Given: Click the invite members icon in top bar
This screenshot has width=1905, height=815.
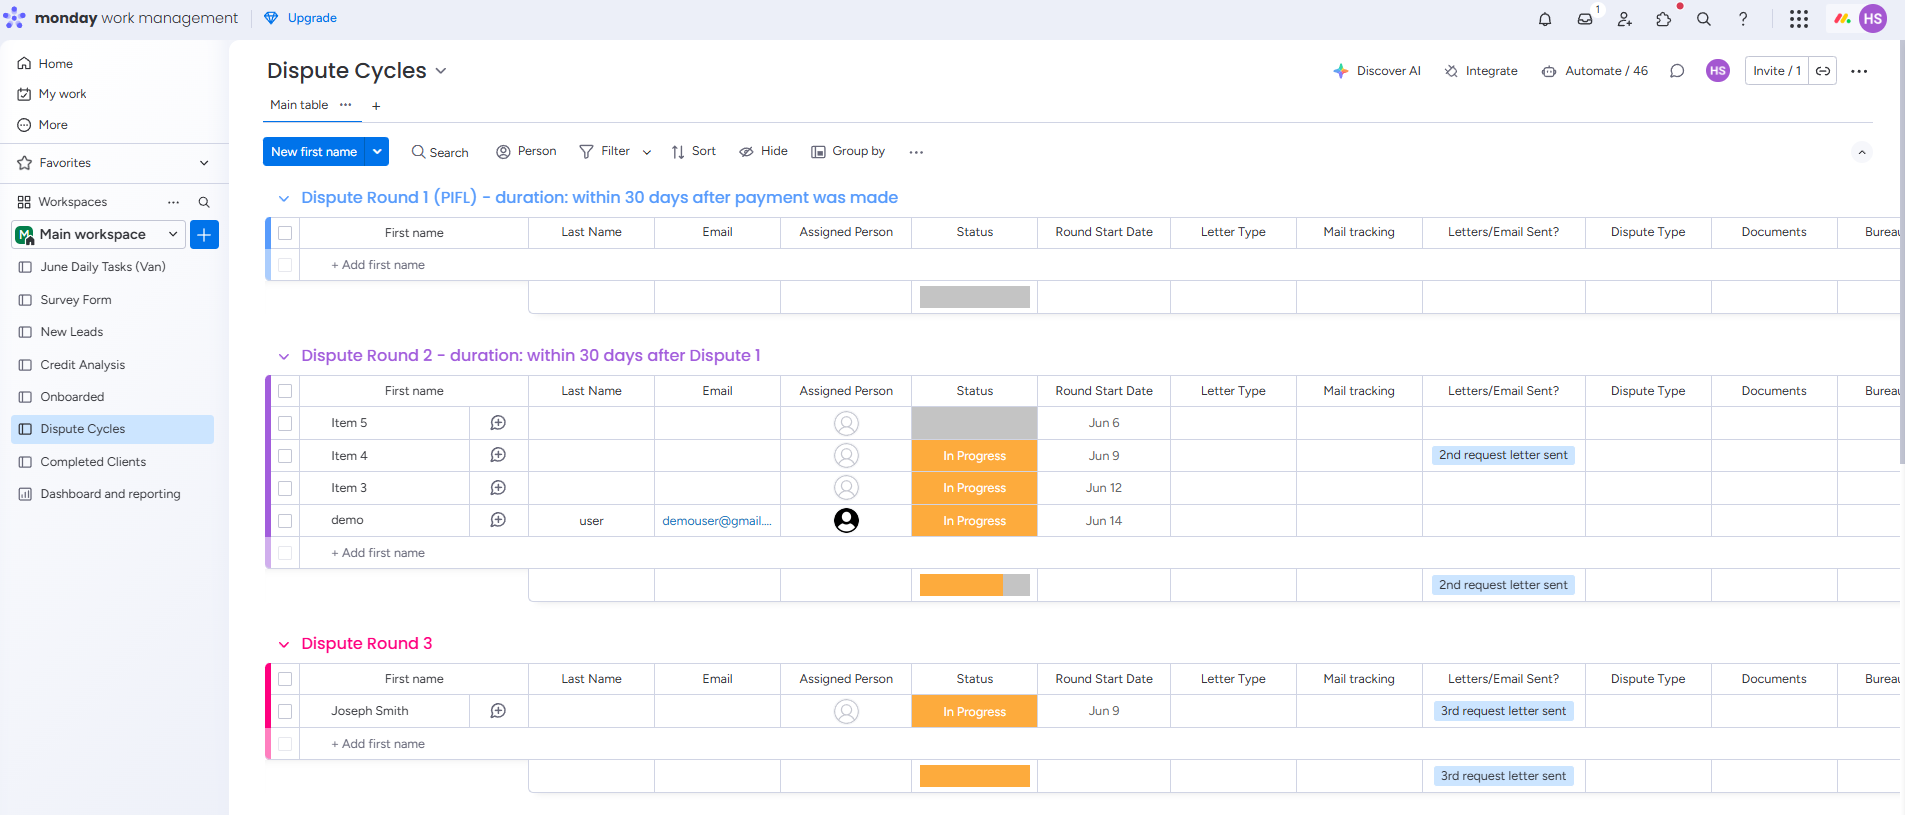Looking at the screenshot, I should (x=1624, y=19).
